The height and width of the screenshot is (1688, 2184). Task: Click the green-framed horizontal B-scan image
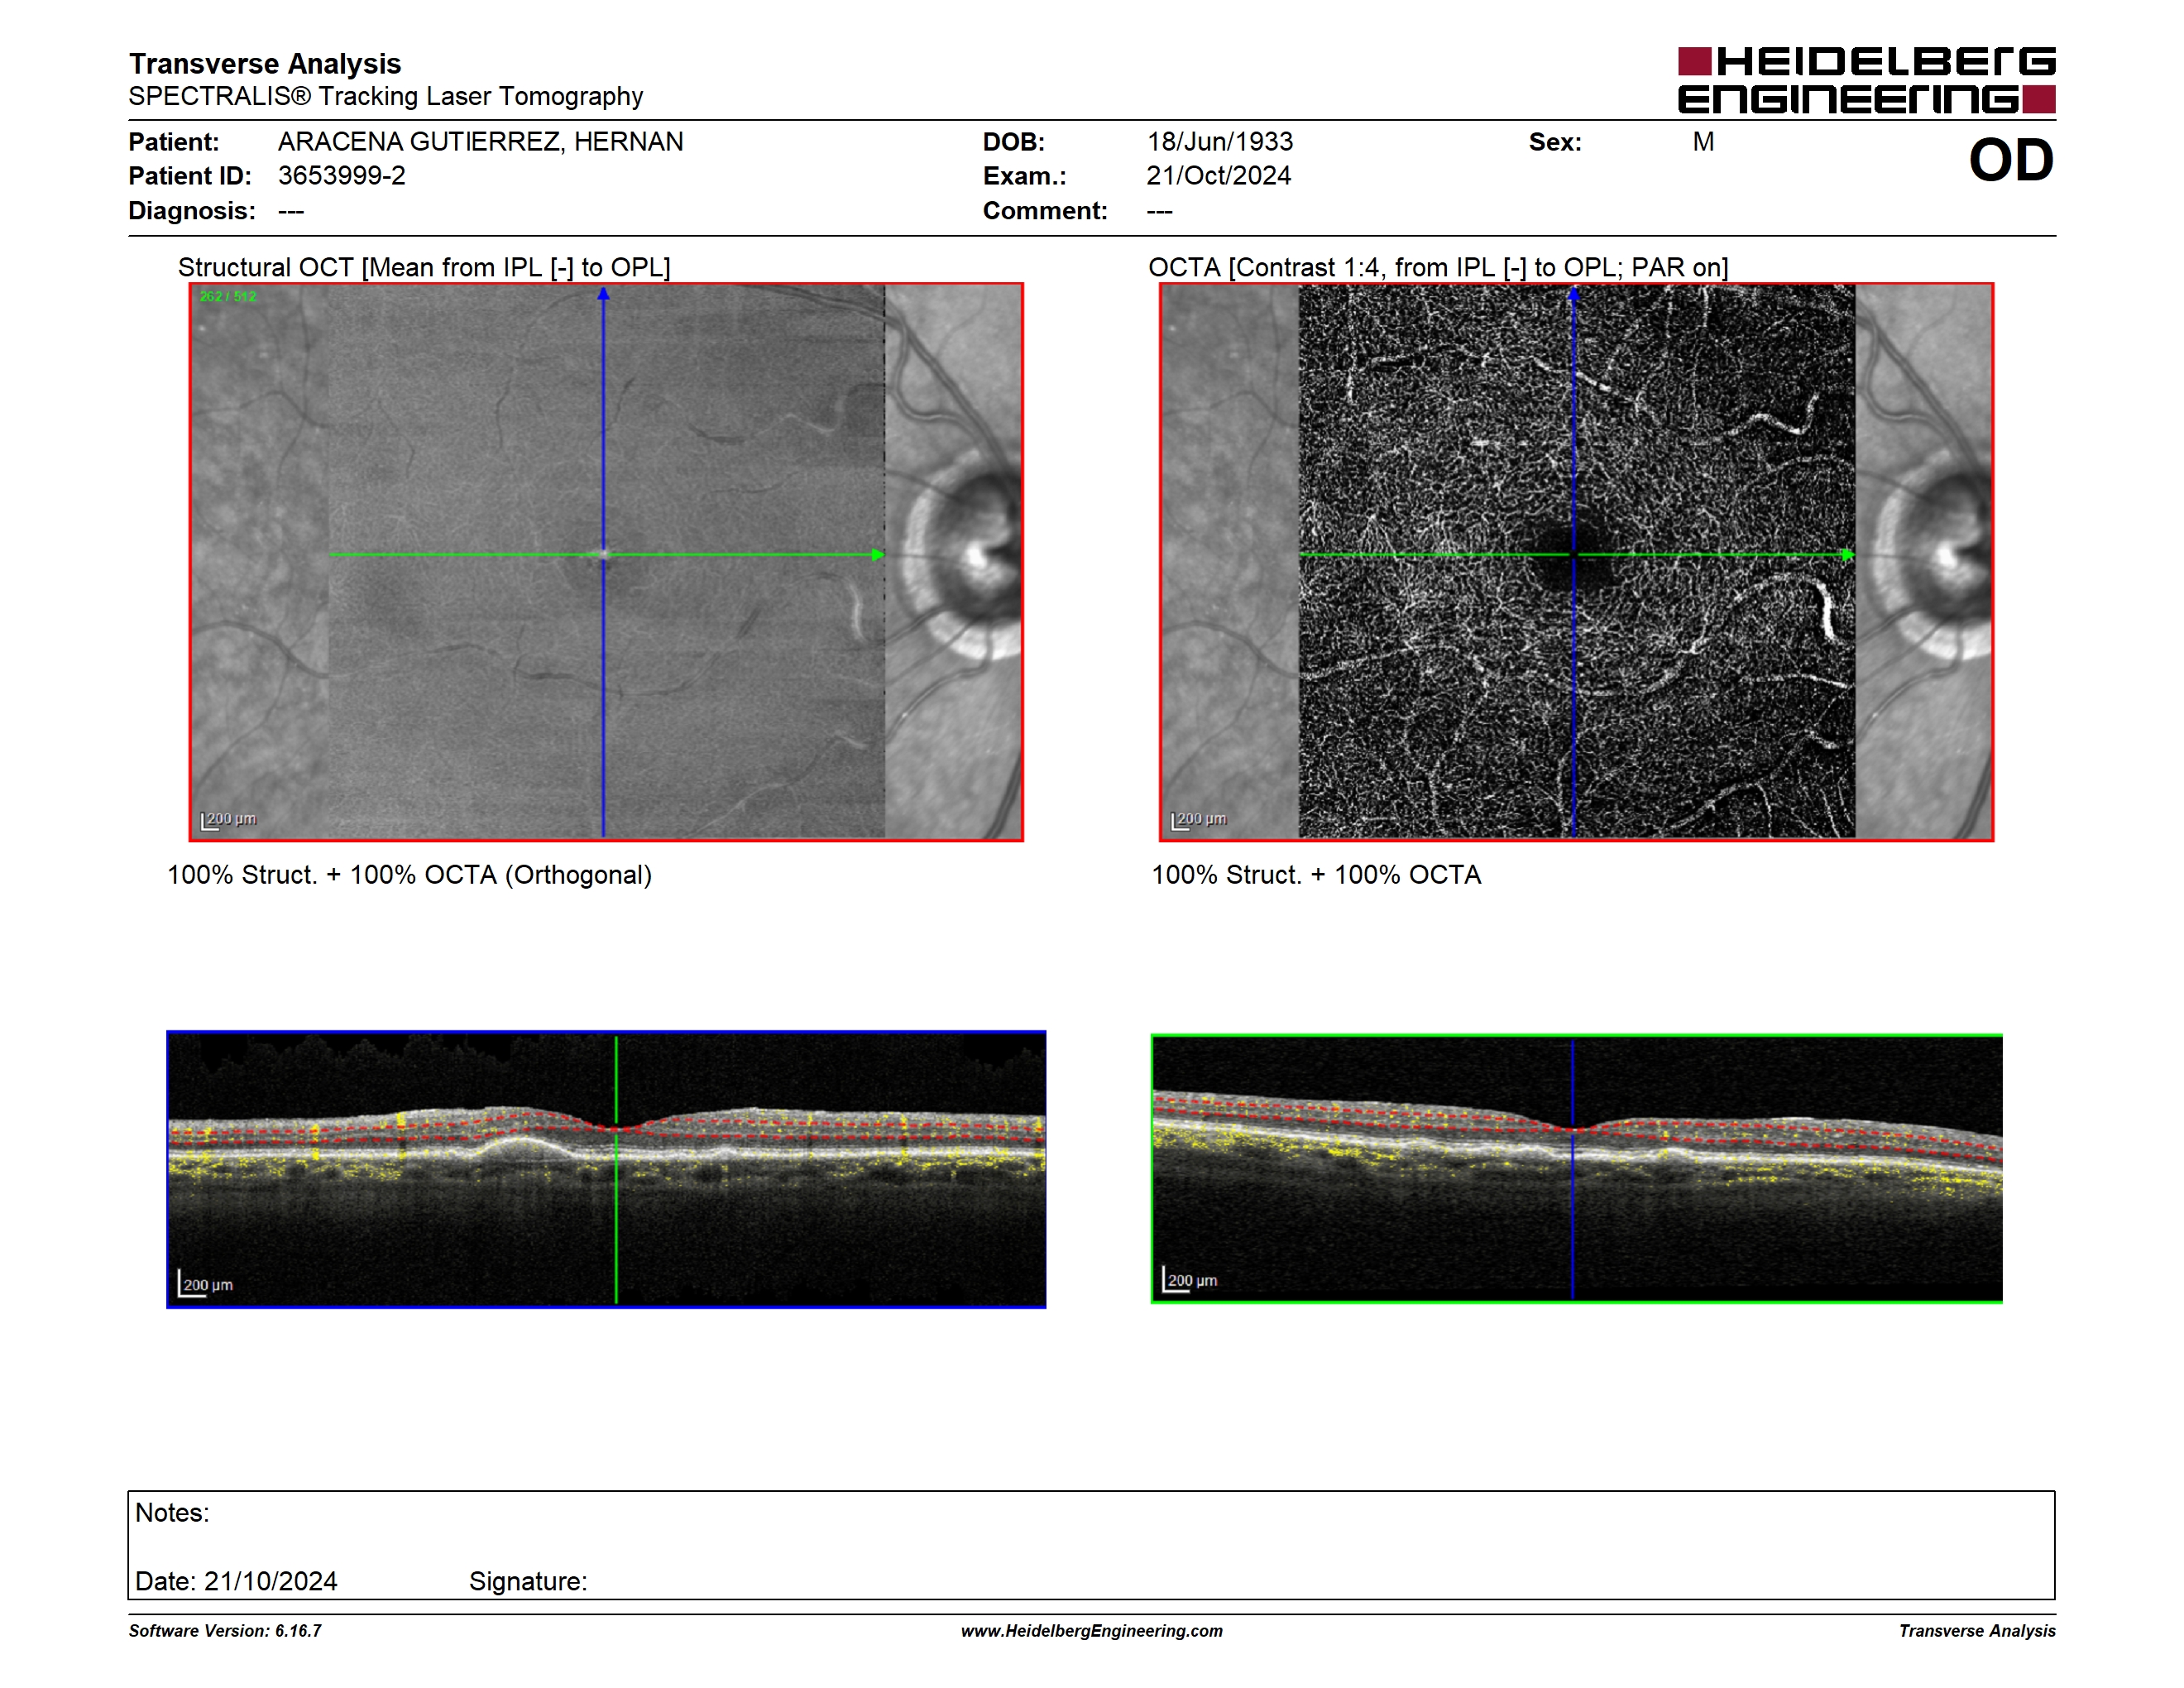1576,1168
